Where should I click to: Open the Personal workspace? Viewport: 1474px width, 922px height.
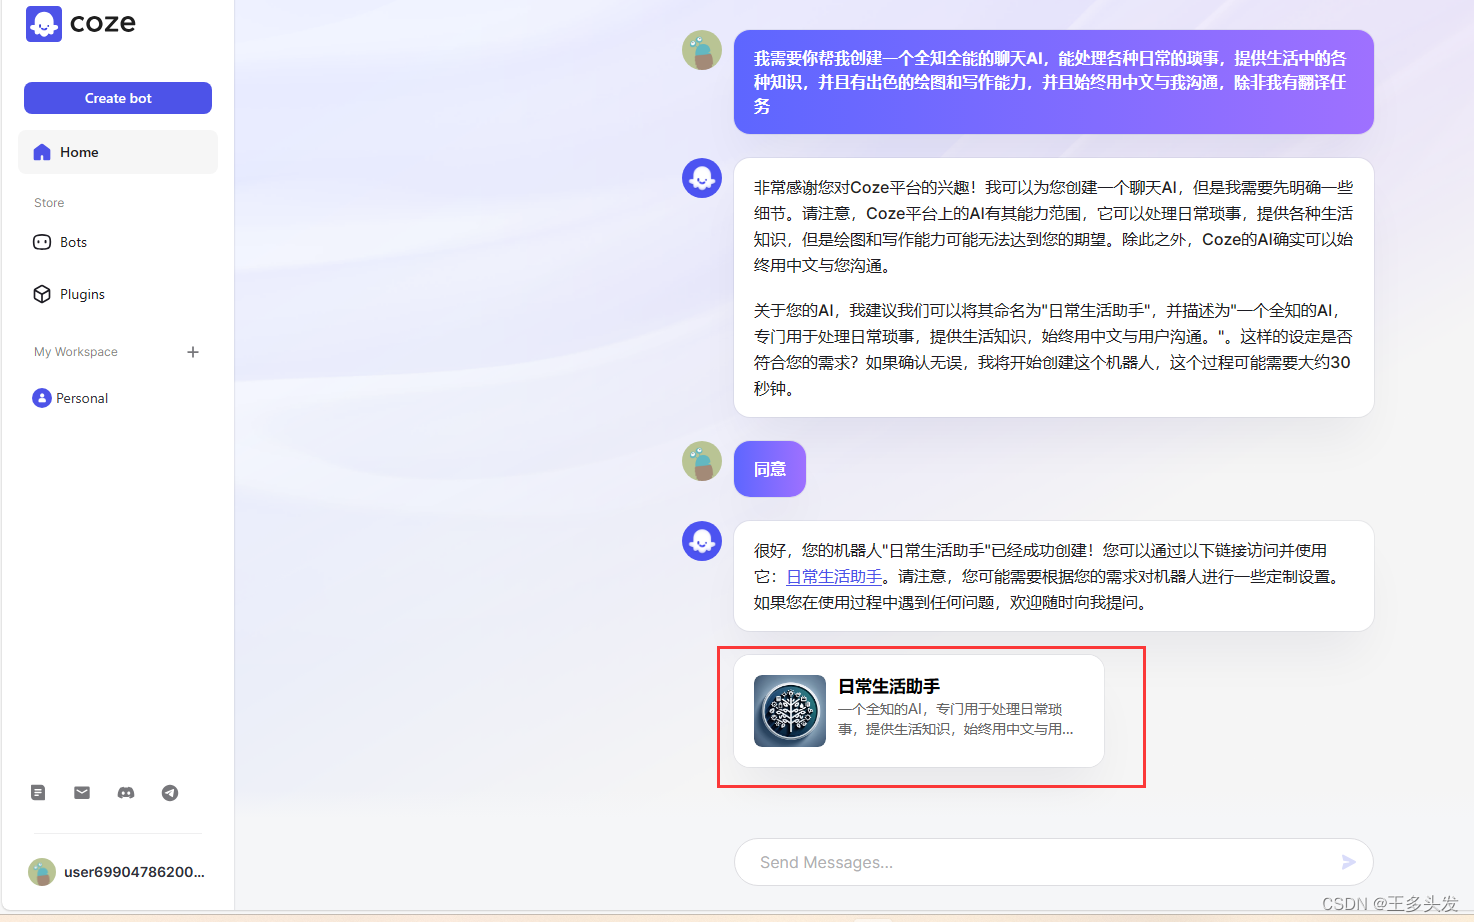point(118,398)
